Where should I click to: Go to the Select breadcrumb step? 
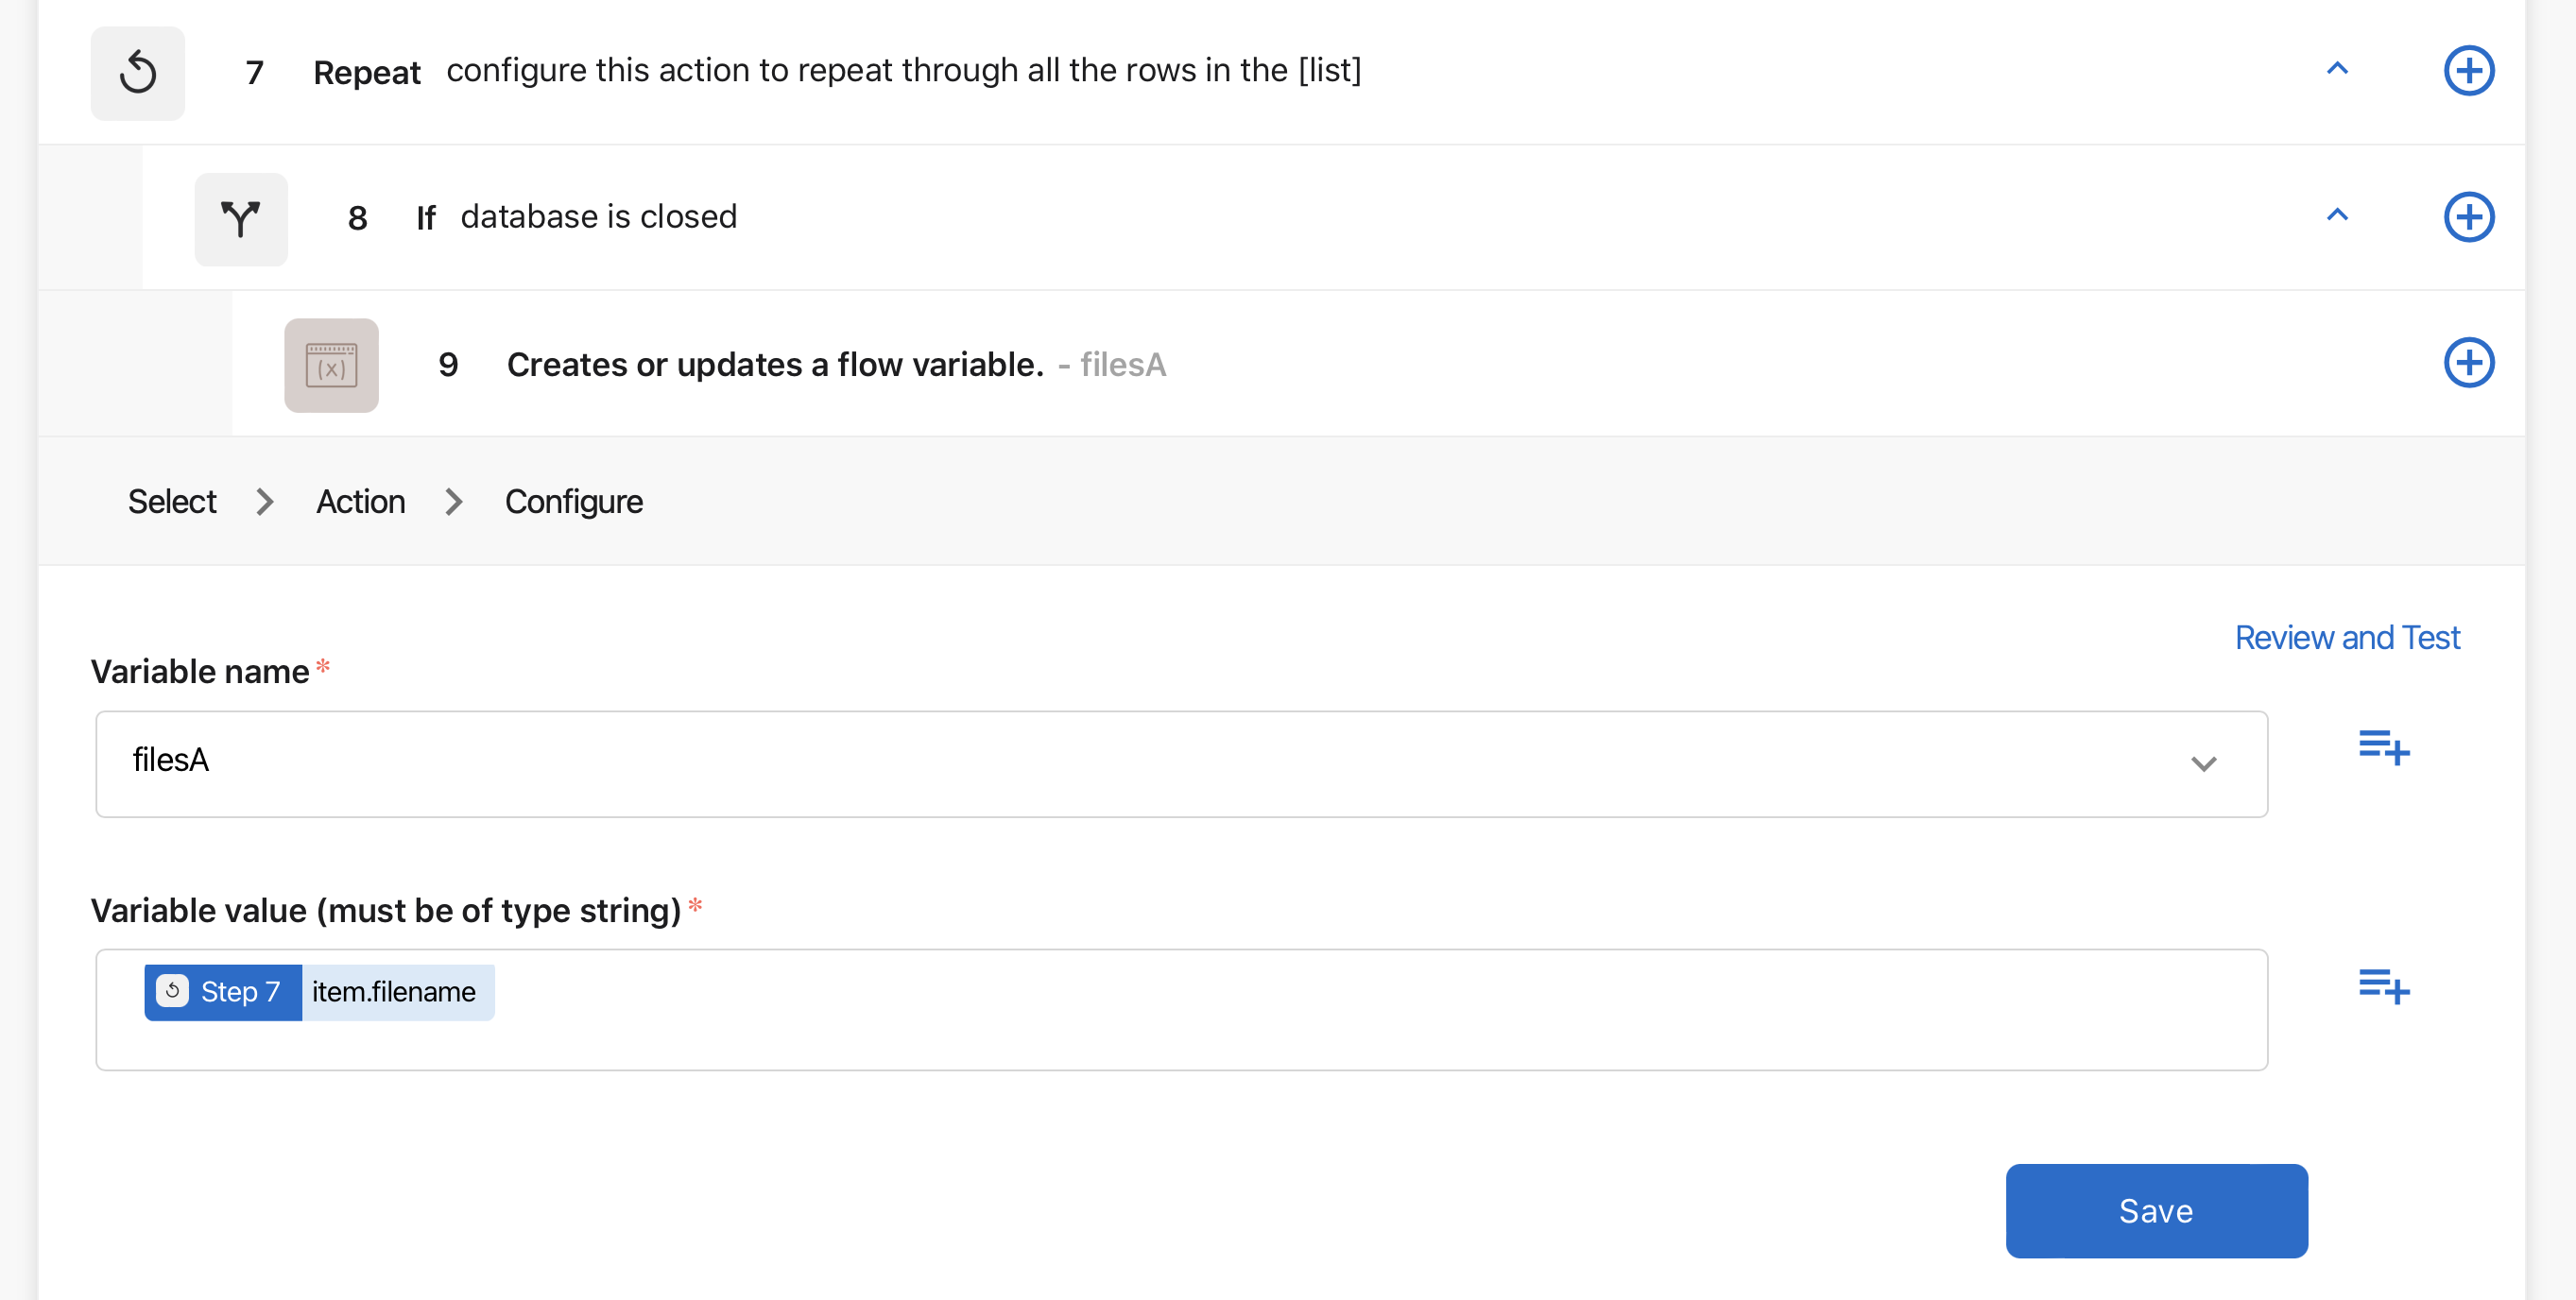click(172, 501)
